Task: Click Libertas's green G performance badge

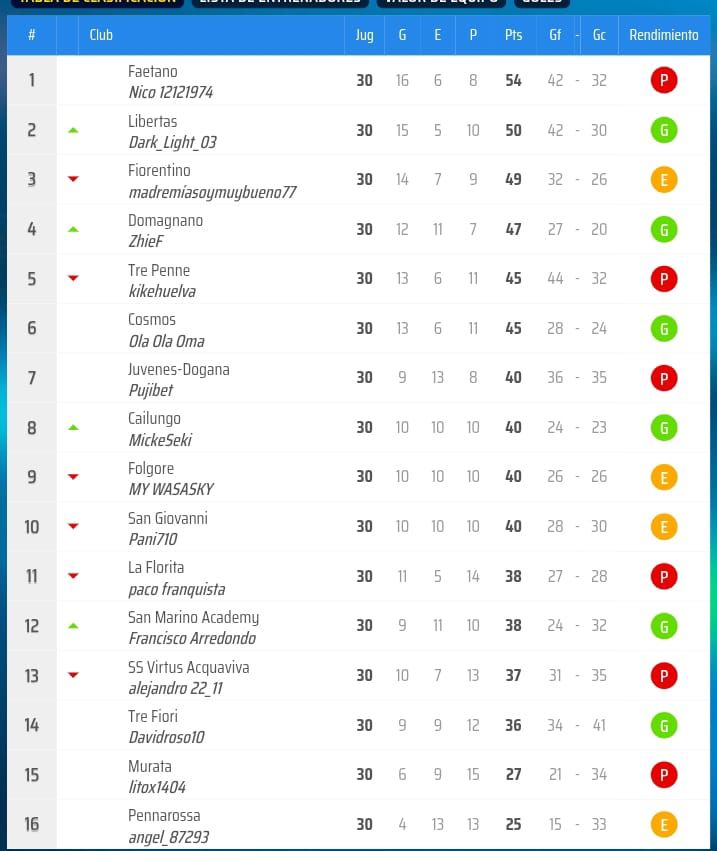Action: (x=663, y=130)
